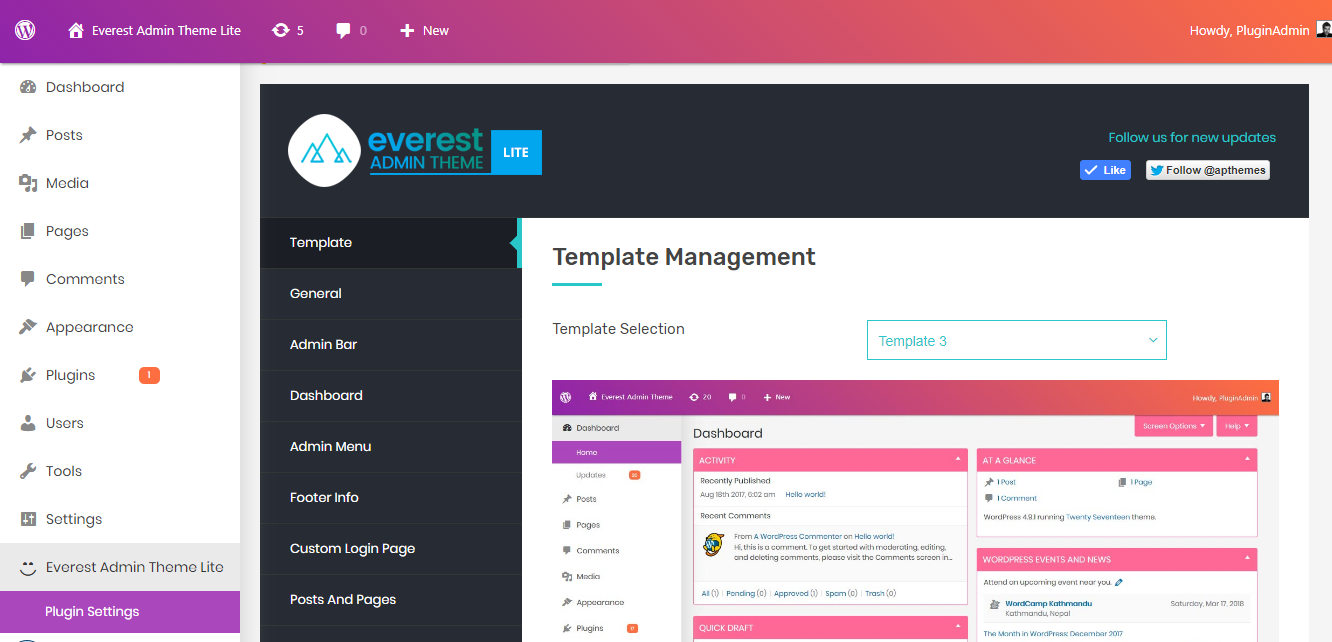Screen dimensions: 1332x642
Task: Click Comments bubble icon in sidebar
Action: pyautogui.click(x=28, y=279)
